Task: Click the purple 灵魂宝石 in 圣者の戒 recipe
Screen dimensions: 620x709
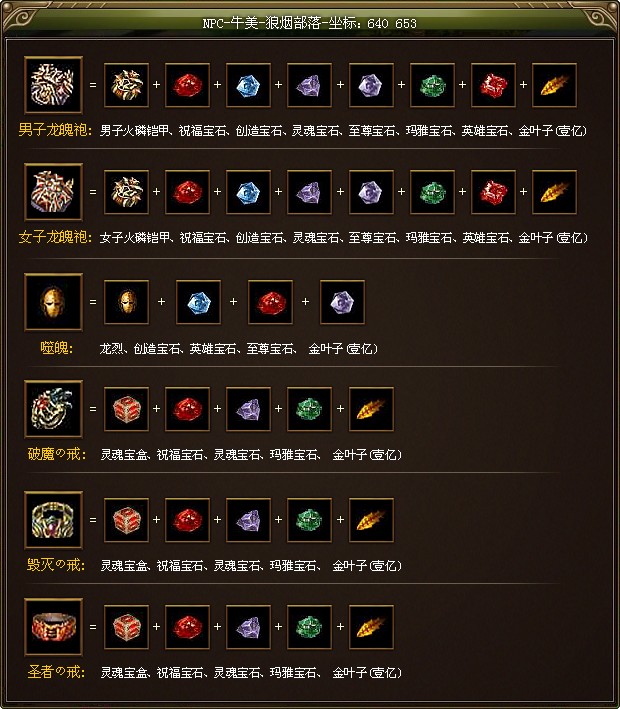Action: click(249, 627)
